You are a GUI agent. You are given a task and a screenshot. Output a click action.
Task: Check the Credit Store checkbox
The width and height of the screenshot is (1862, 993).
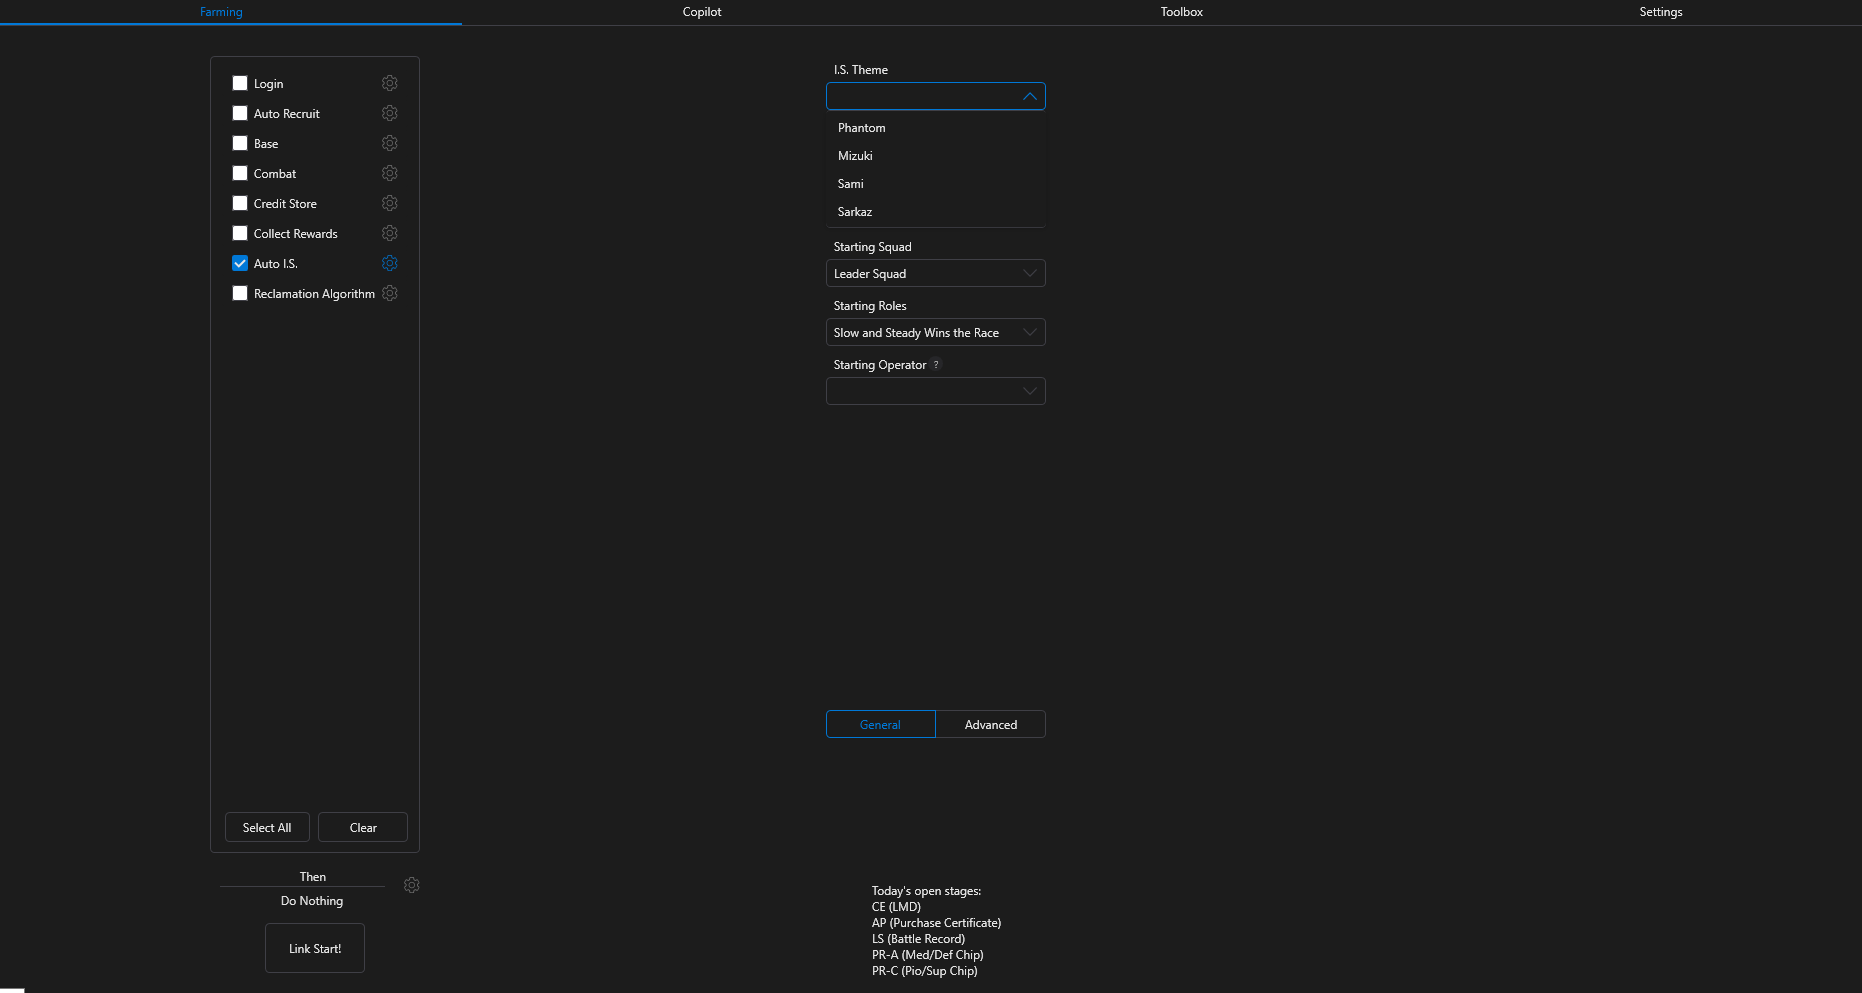coord(240,203)
